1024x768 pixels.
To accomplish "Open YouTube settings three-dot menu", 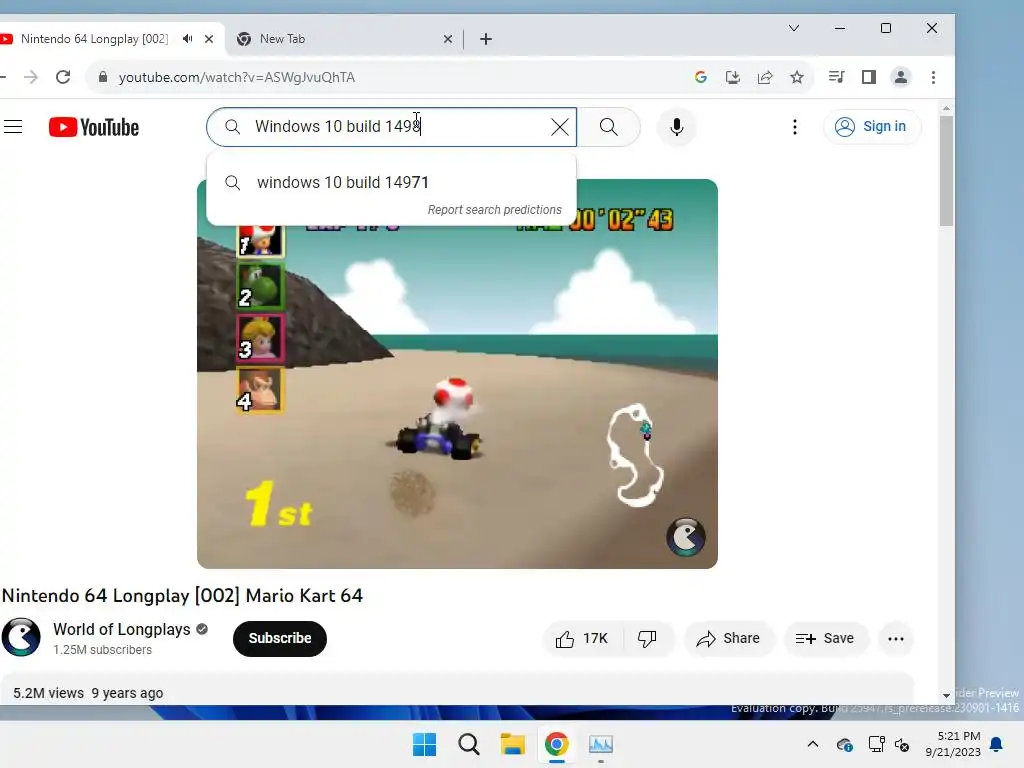I will click(795, 127).
